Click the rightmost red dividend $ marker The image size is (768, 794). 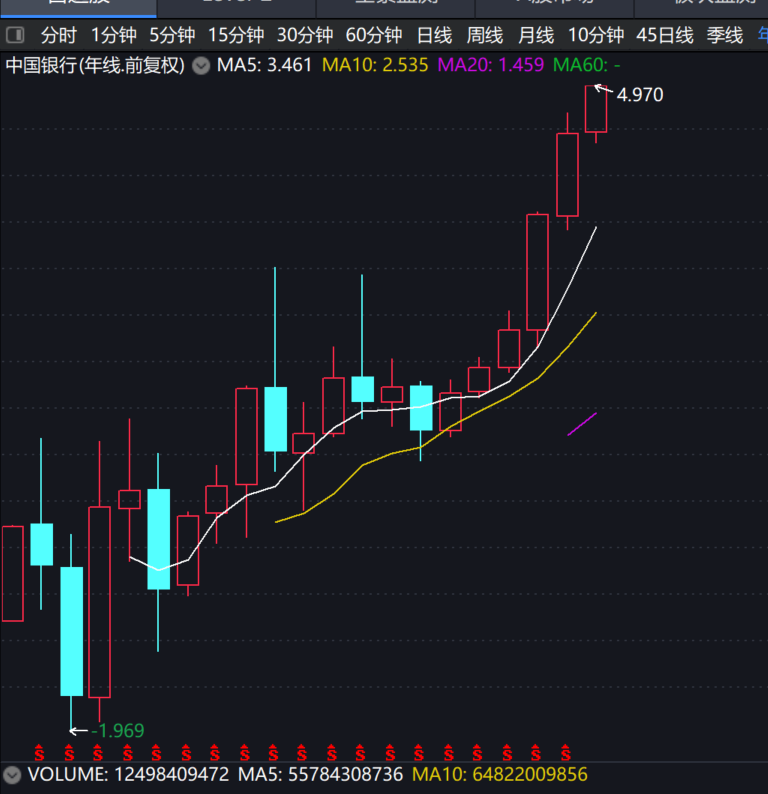pos(566,751)
